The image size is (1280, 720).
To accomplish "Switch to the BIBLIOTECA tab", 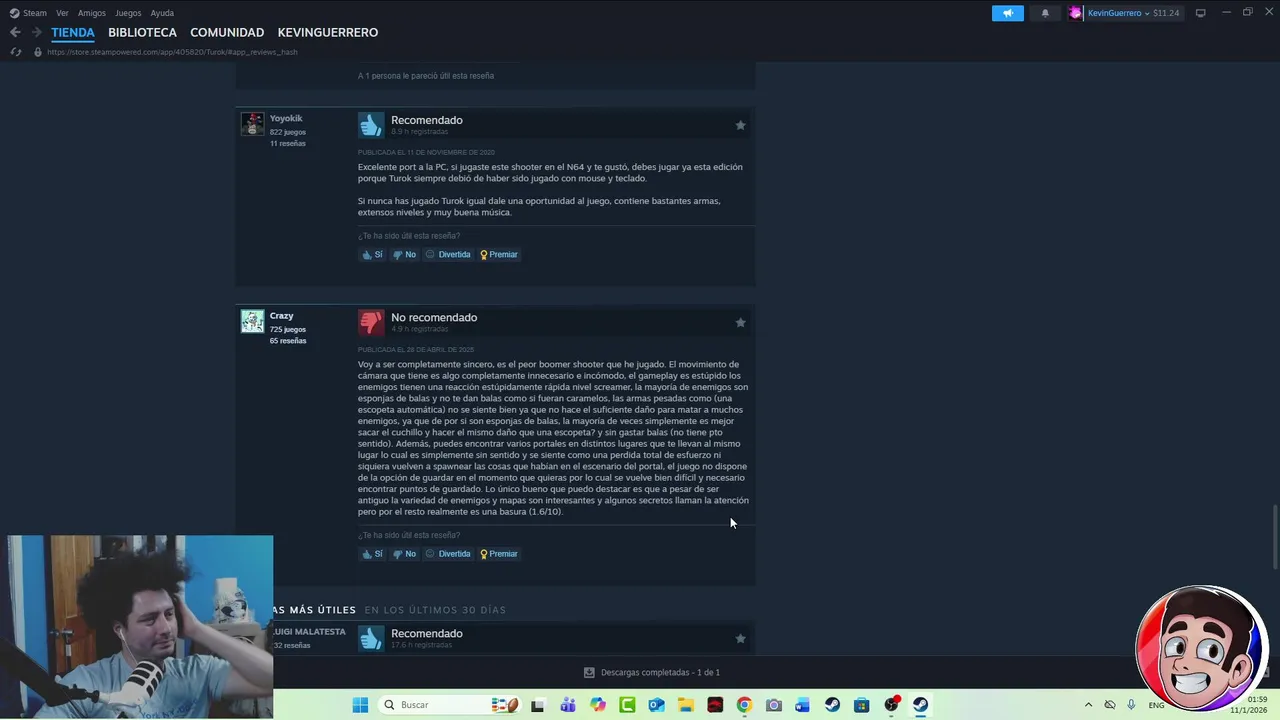I will pyautogui.click(x=142, y=32).
